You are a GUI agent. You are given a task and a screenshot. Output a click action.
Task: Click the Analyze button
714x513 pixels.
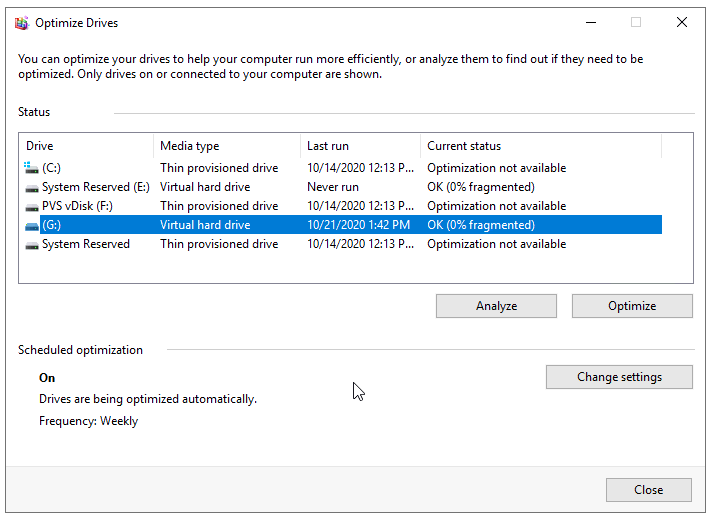pos(496,306)
